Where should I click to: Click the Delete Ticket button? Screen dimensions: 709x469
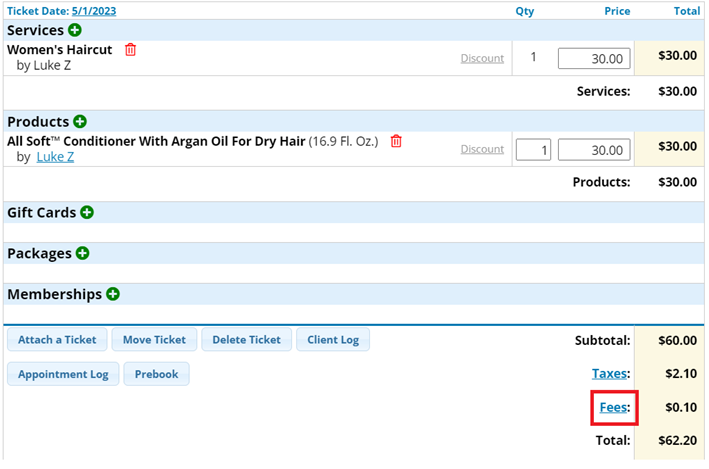[246, 340]
